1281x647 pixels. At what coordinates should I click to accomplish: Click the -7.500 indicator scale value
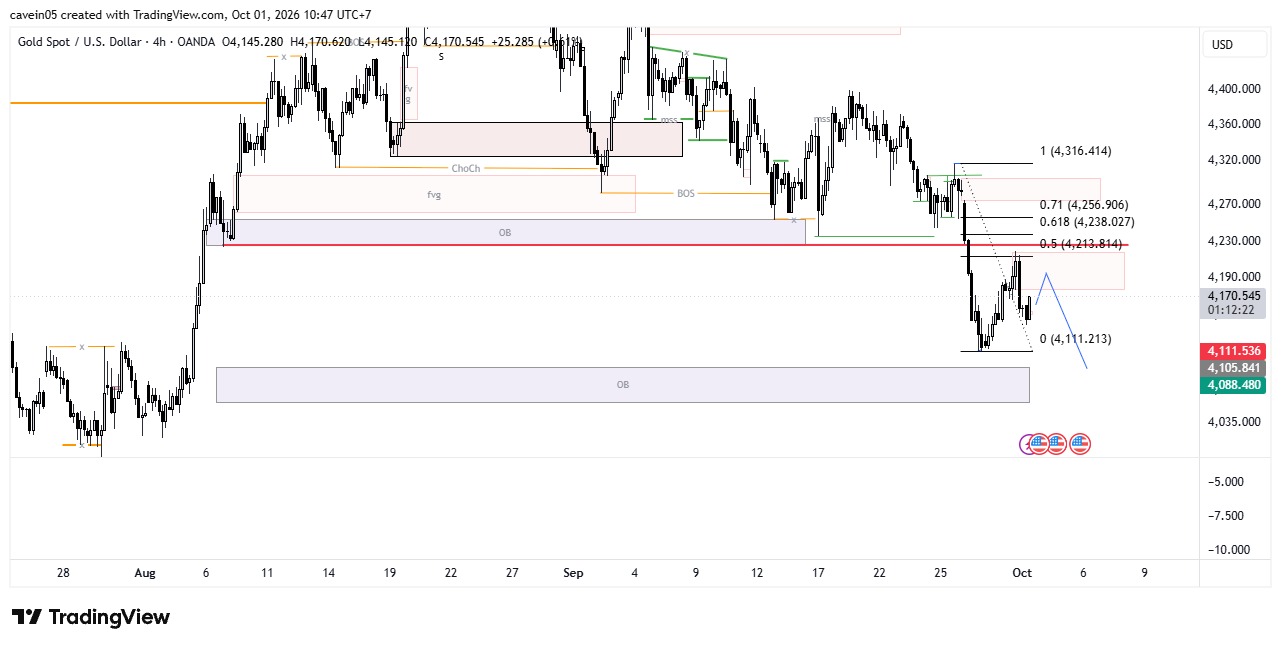[1224, 515]
